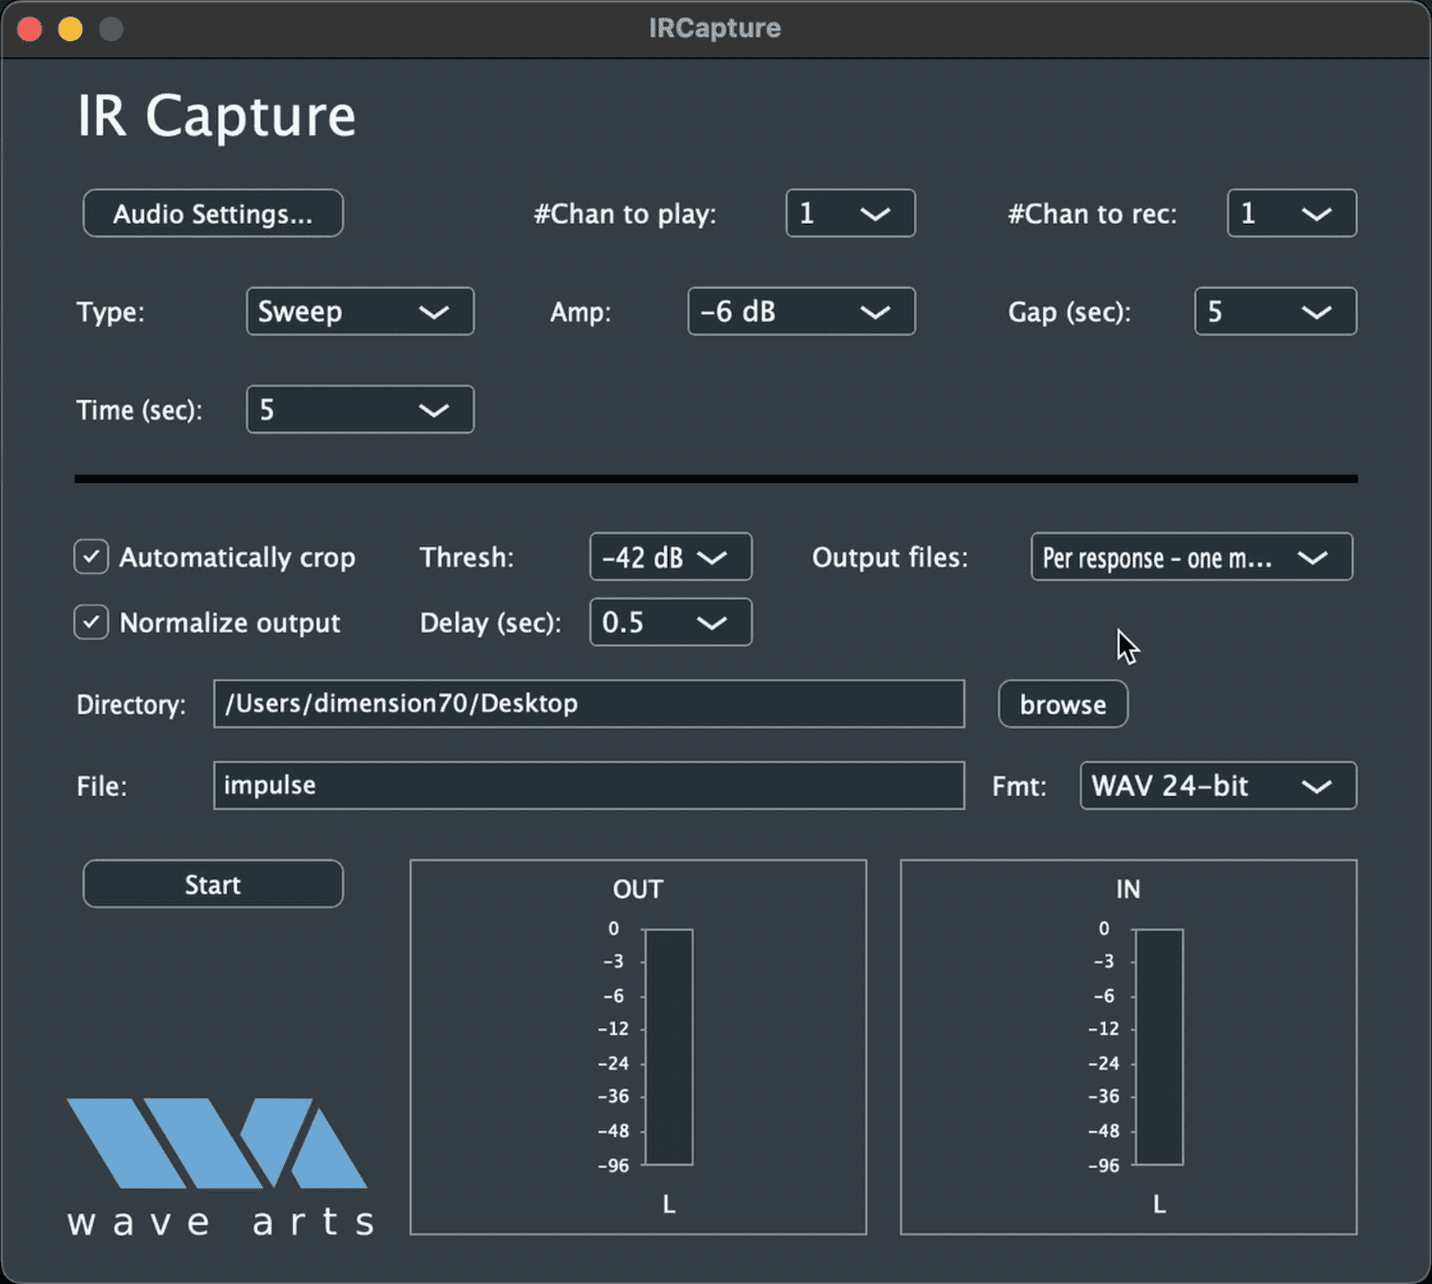The width and height of the screenshot is (1432, 1284).
Task: Open the Output files dropdown
Action: point(1191,557)
